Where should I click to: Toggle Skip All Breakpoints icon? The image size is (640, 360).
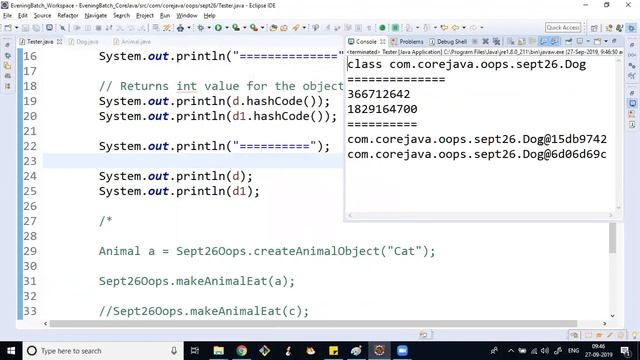point(62,27)
